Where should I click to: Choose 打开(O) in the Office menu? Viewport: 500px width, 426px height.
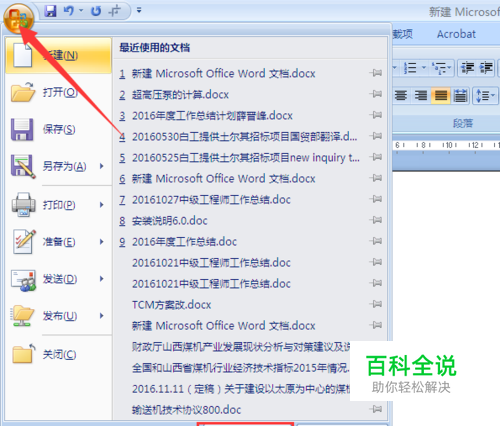(58, 92)
